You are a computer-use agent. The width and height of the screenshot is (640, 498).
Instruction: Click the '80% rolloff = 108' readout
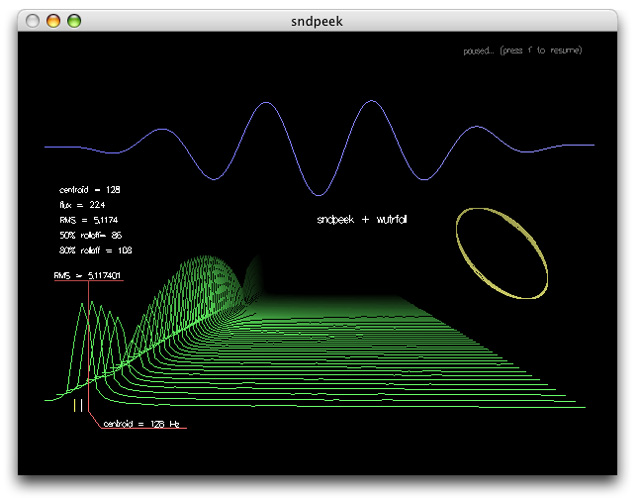[96, 250]
